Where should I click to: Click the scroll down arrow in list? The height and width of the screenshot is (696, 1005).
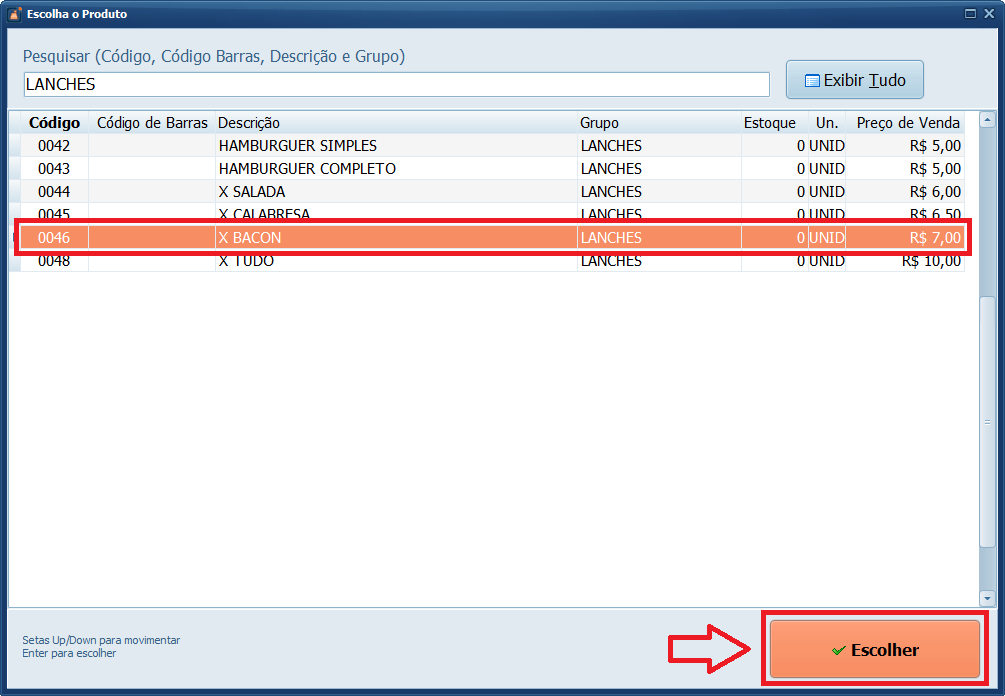987,598
